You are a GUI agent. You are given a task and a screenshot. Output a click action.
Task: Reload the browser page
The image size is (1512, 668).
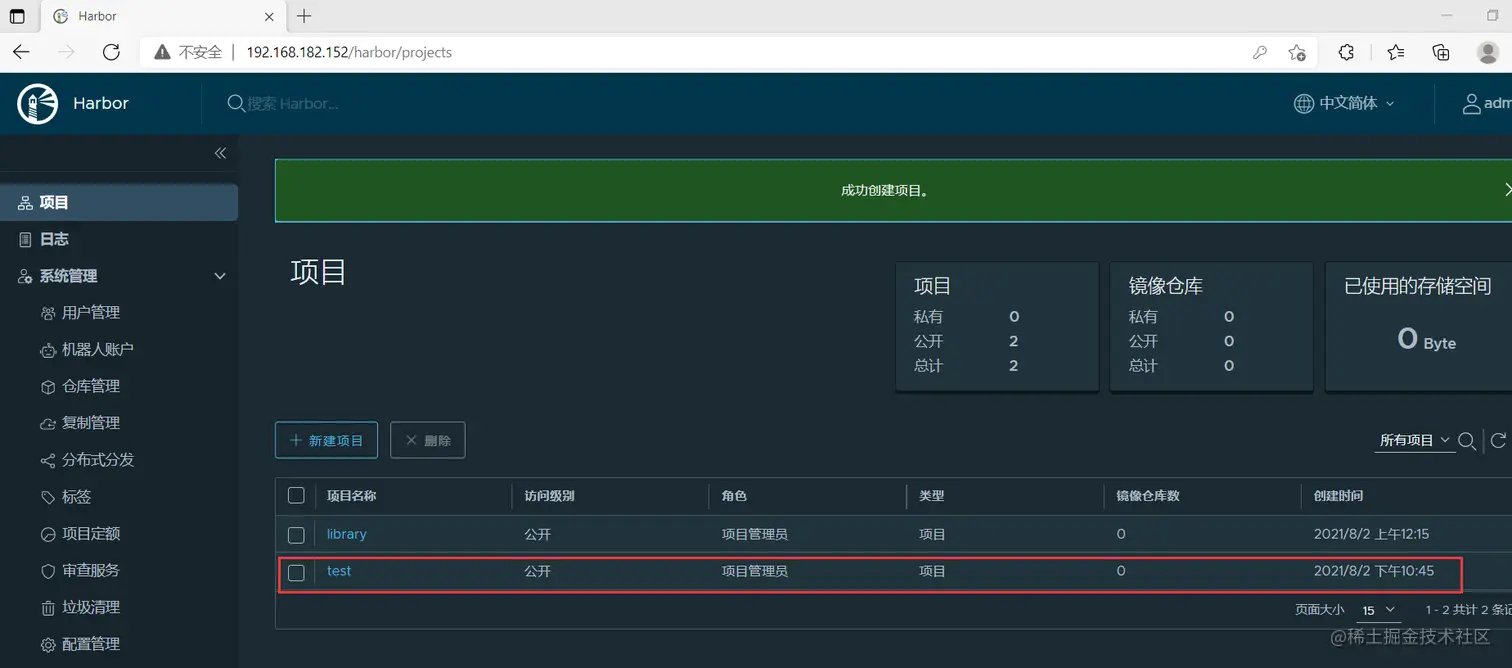click(111, 52)
